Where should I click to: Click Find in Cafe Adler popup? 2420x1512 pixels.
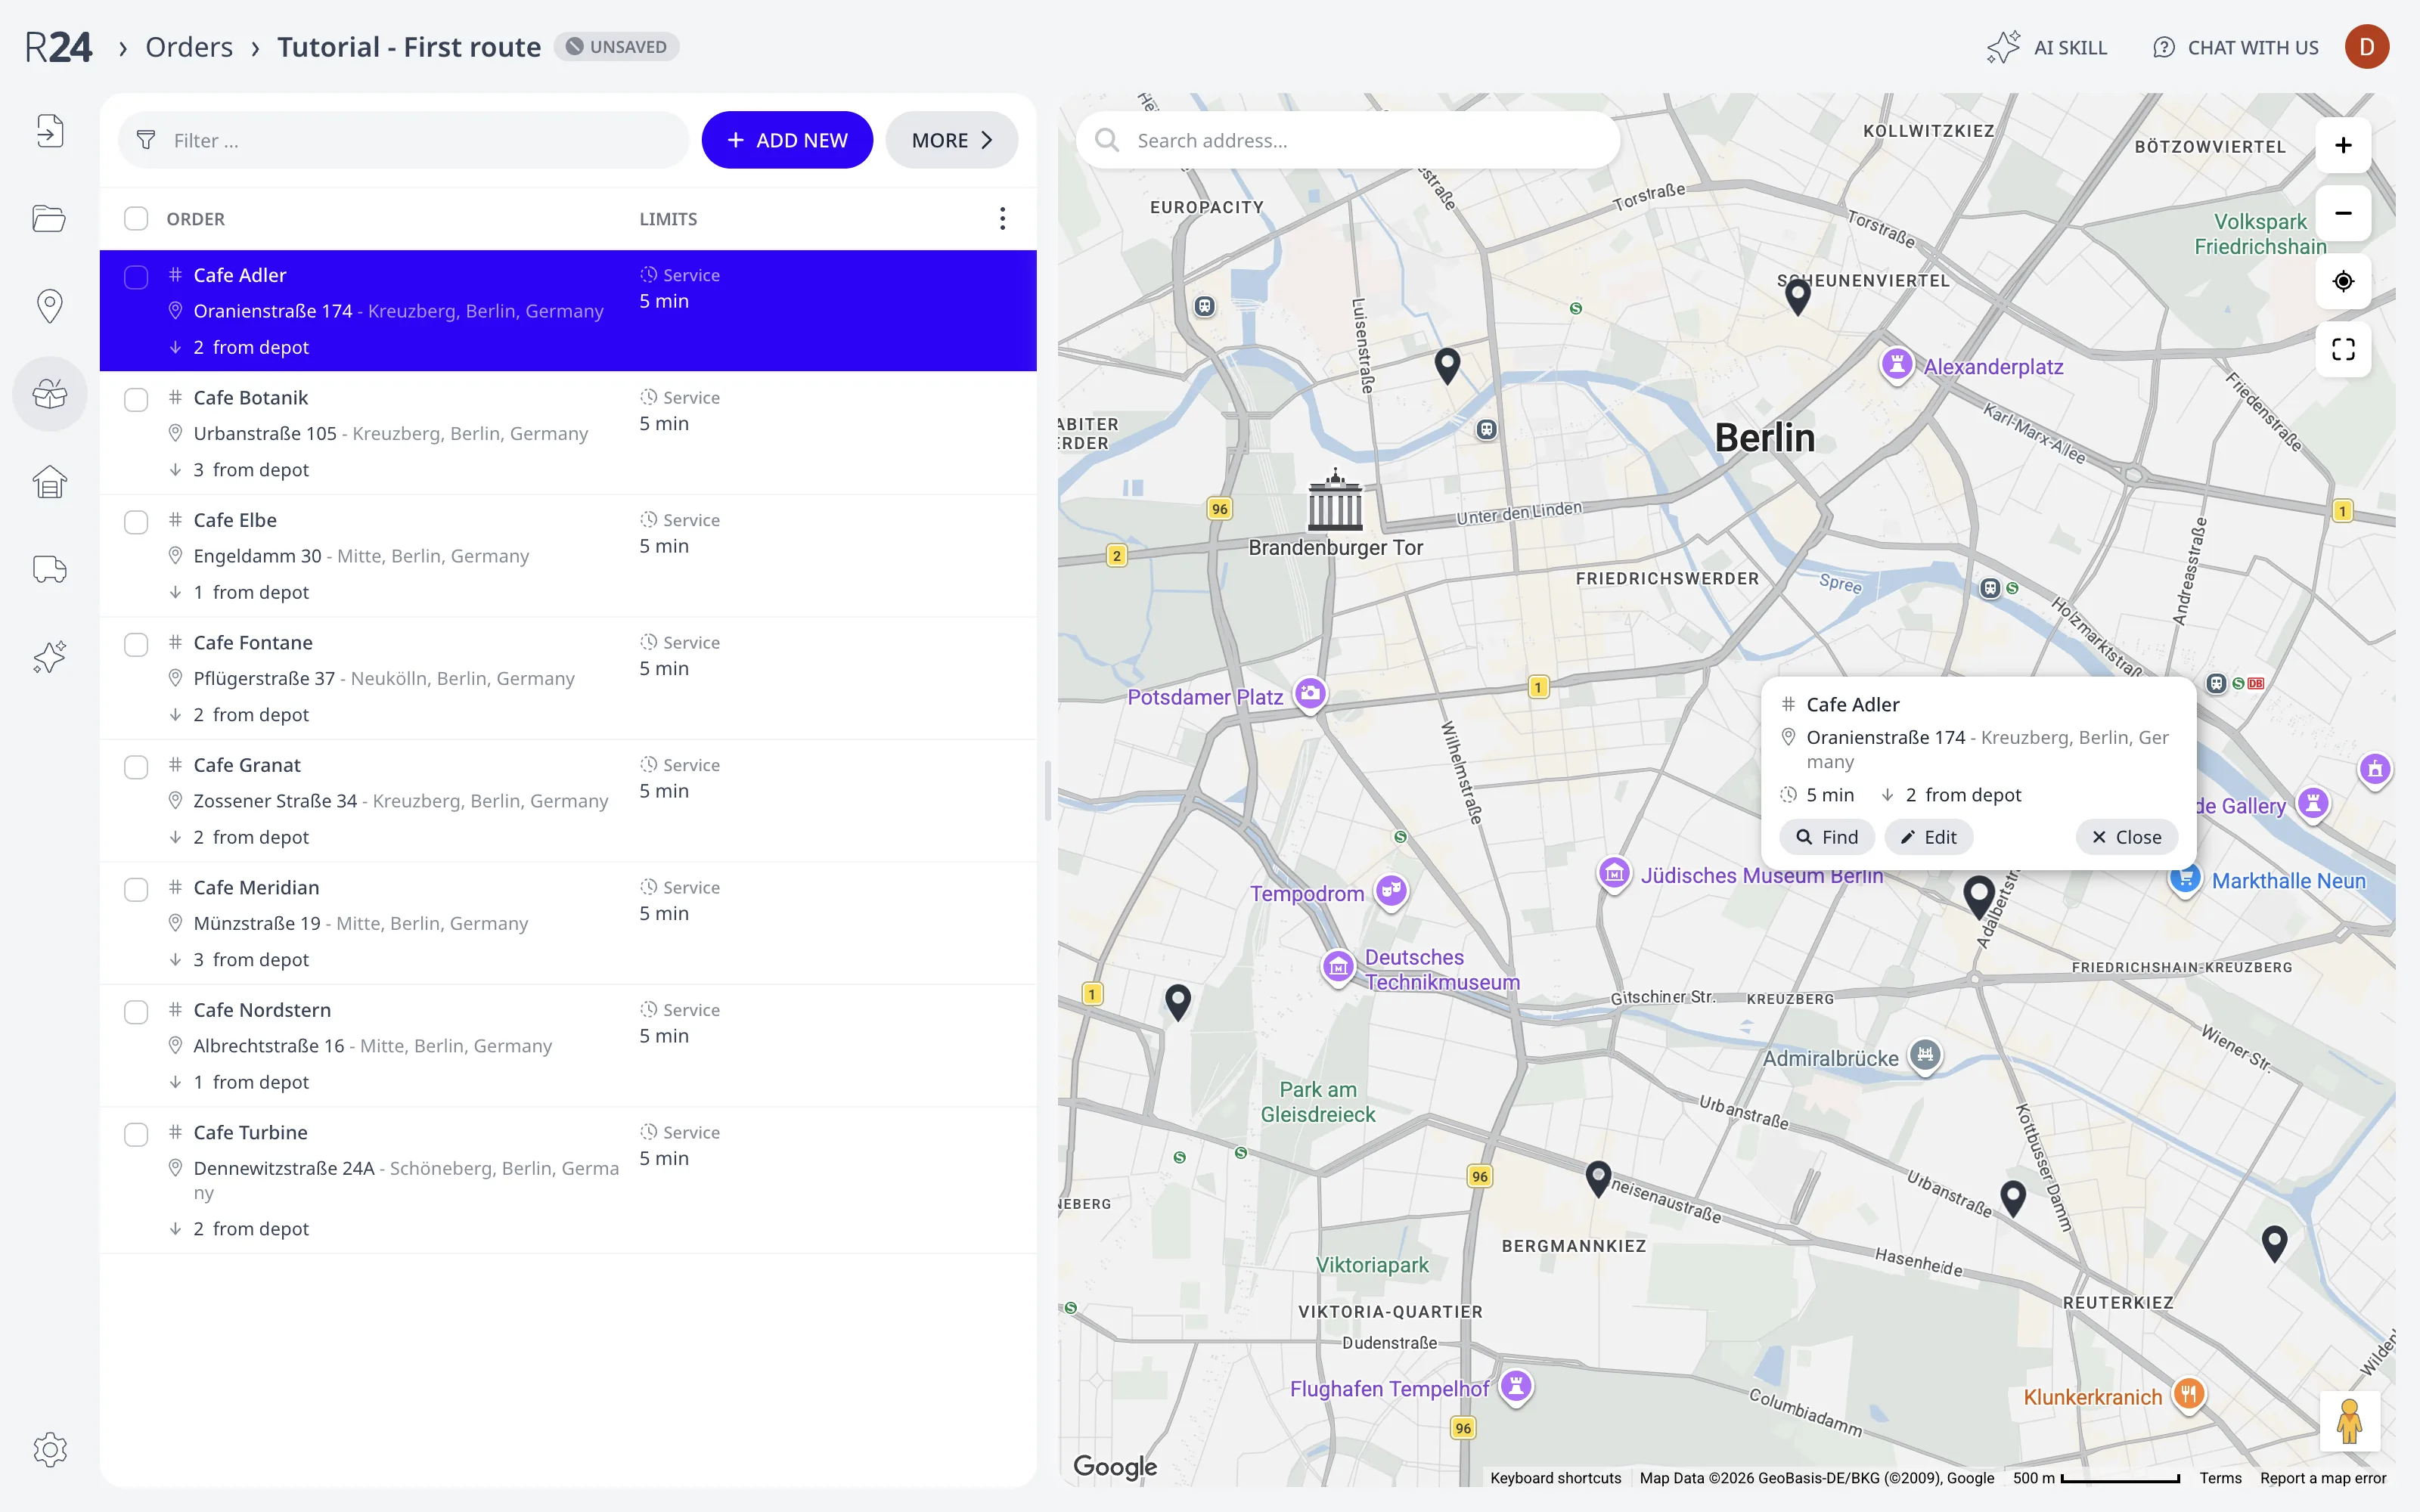pyautogui.click(x=1827, y=837)
